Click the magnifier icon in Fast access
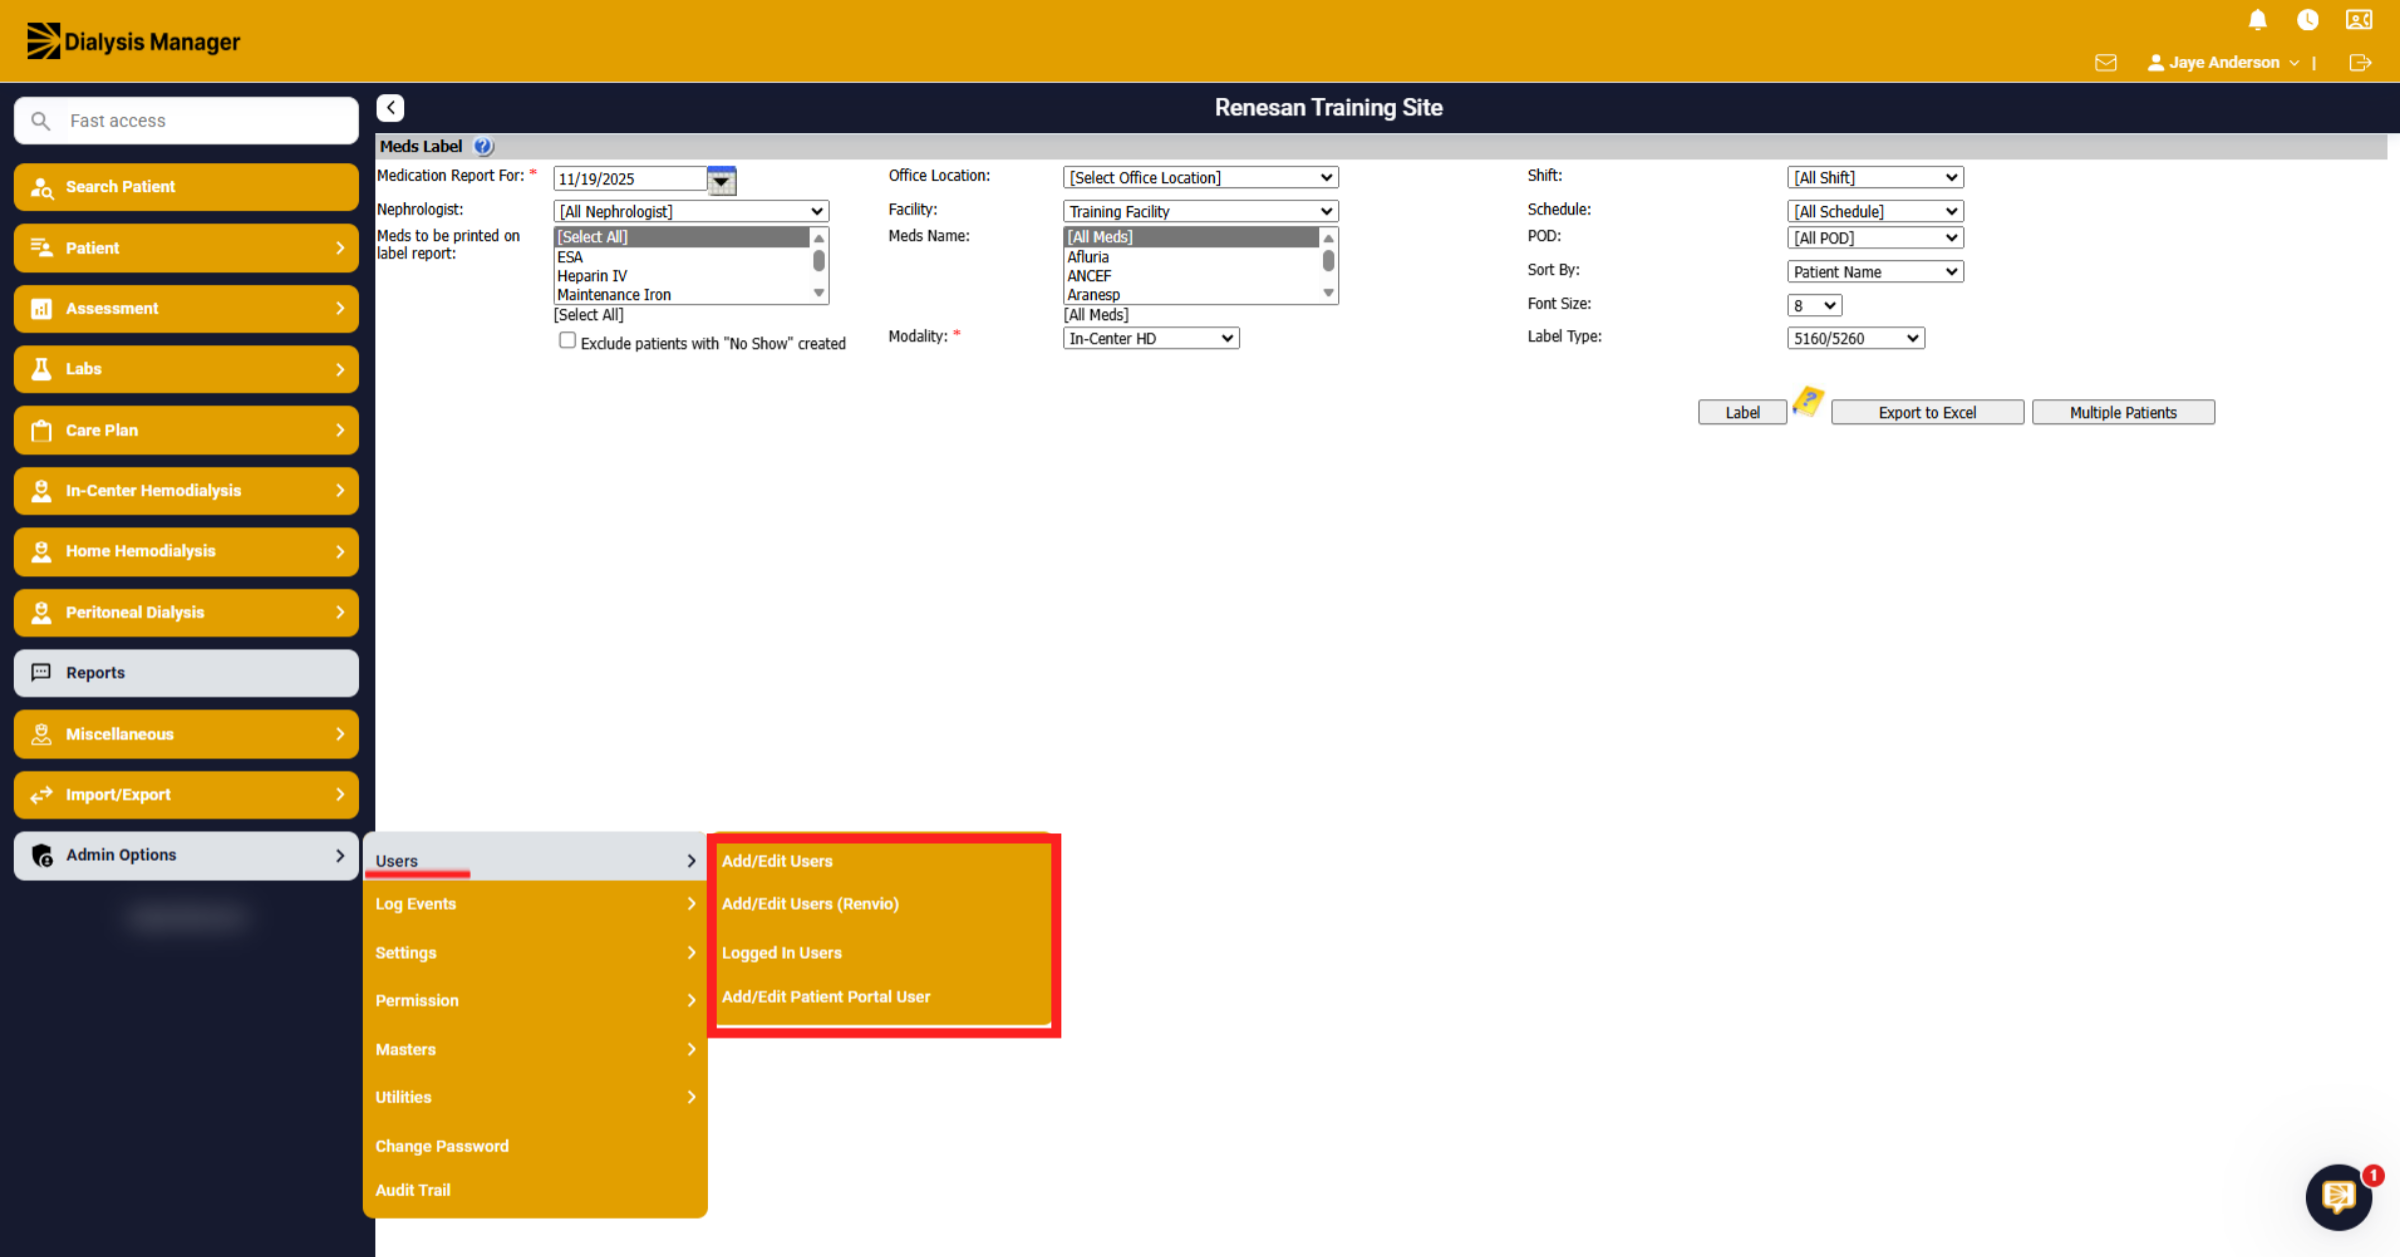 41,121
